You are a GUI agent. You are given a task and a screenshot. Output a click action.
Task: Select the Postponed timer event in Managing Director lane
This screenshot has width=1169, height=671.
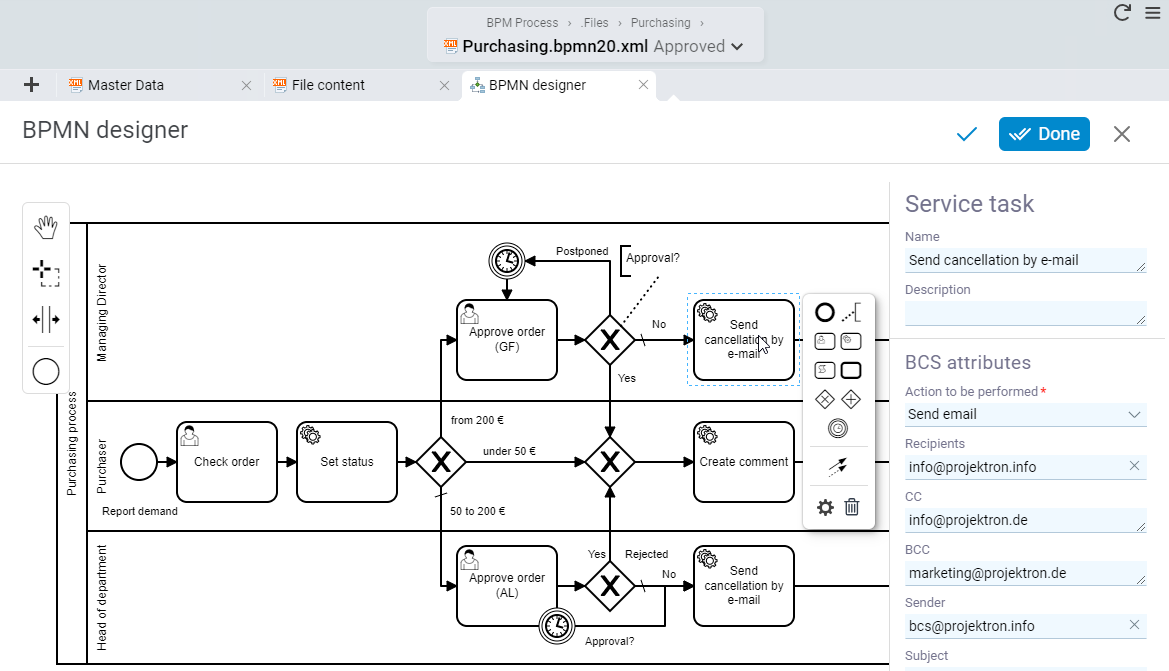(507, 261)
